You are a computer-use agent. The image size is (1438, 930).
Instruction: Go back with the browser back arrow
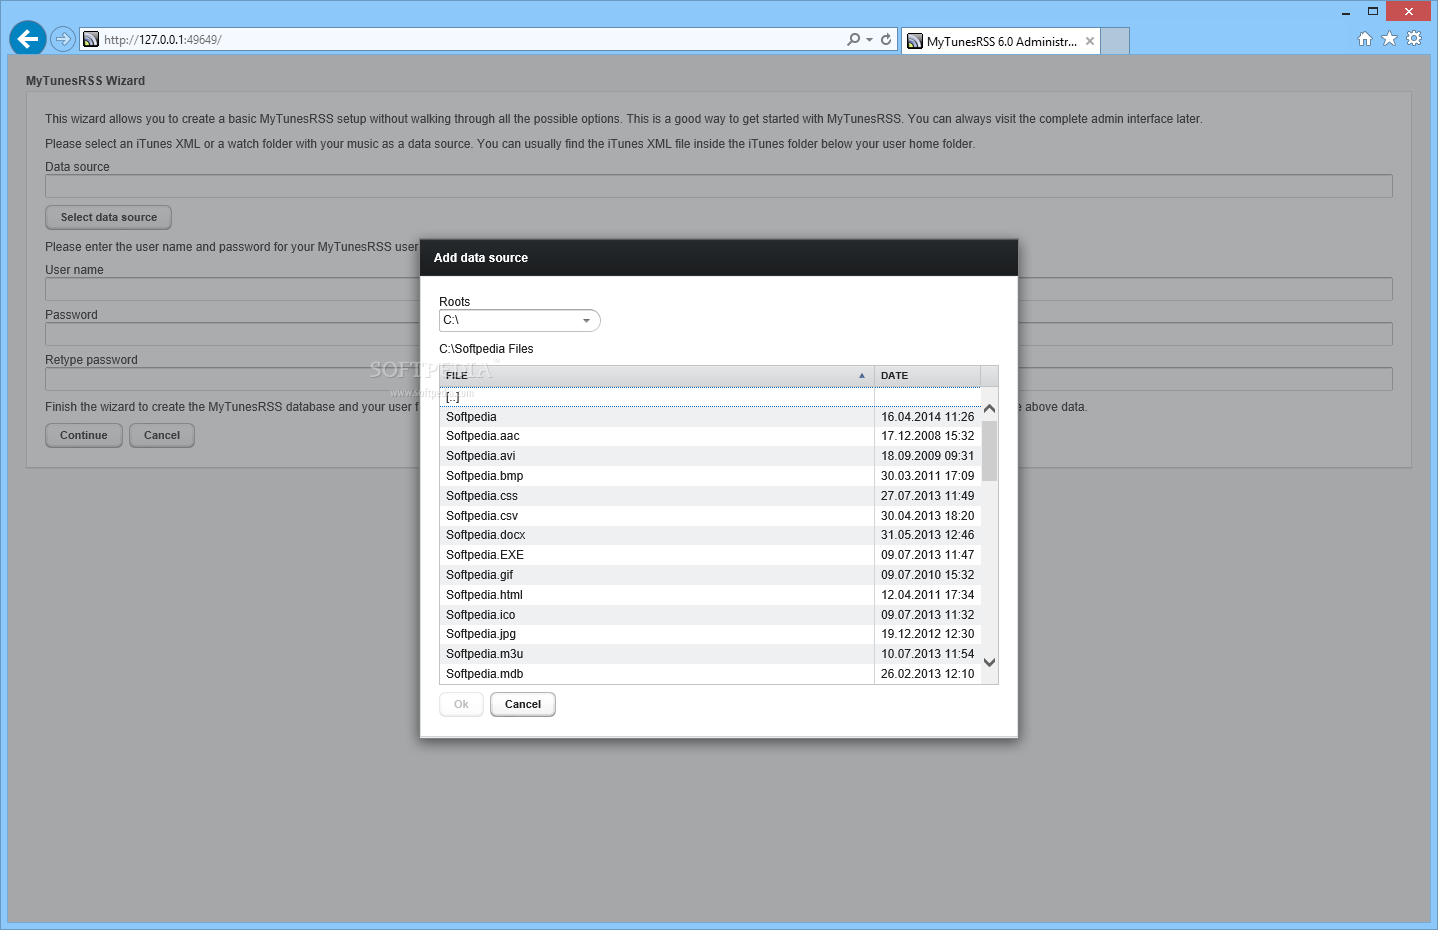click(x=28, y=39)
